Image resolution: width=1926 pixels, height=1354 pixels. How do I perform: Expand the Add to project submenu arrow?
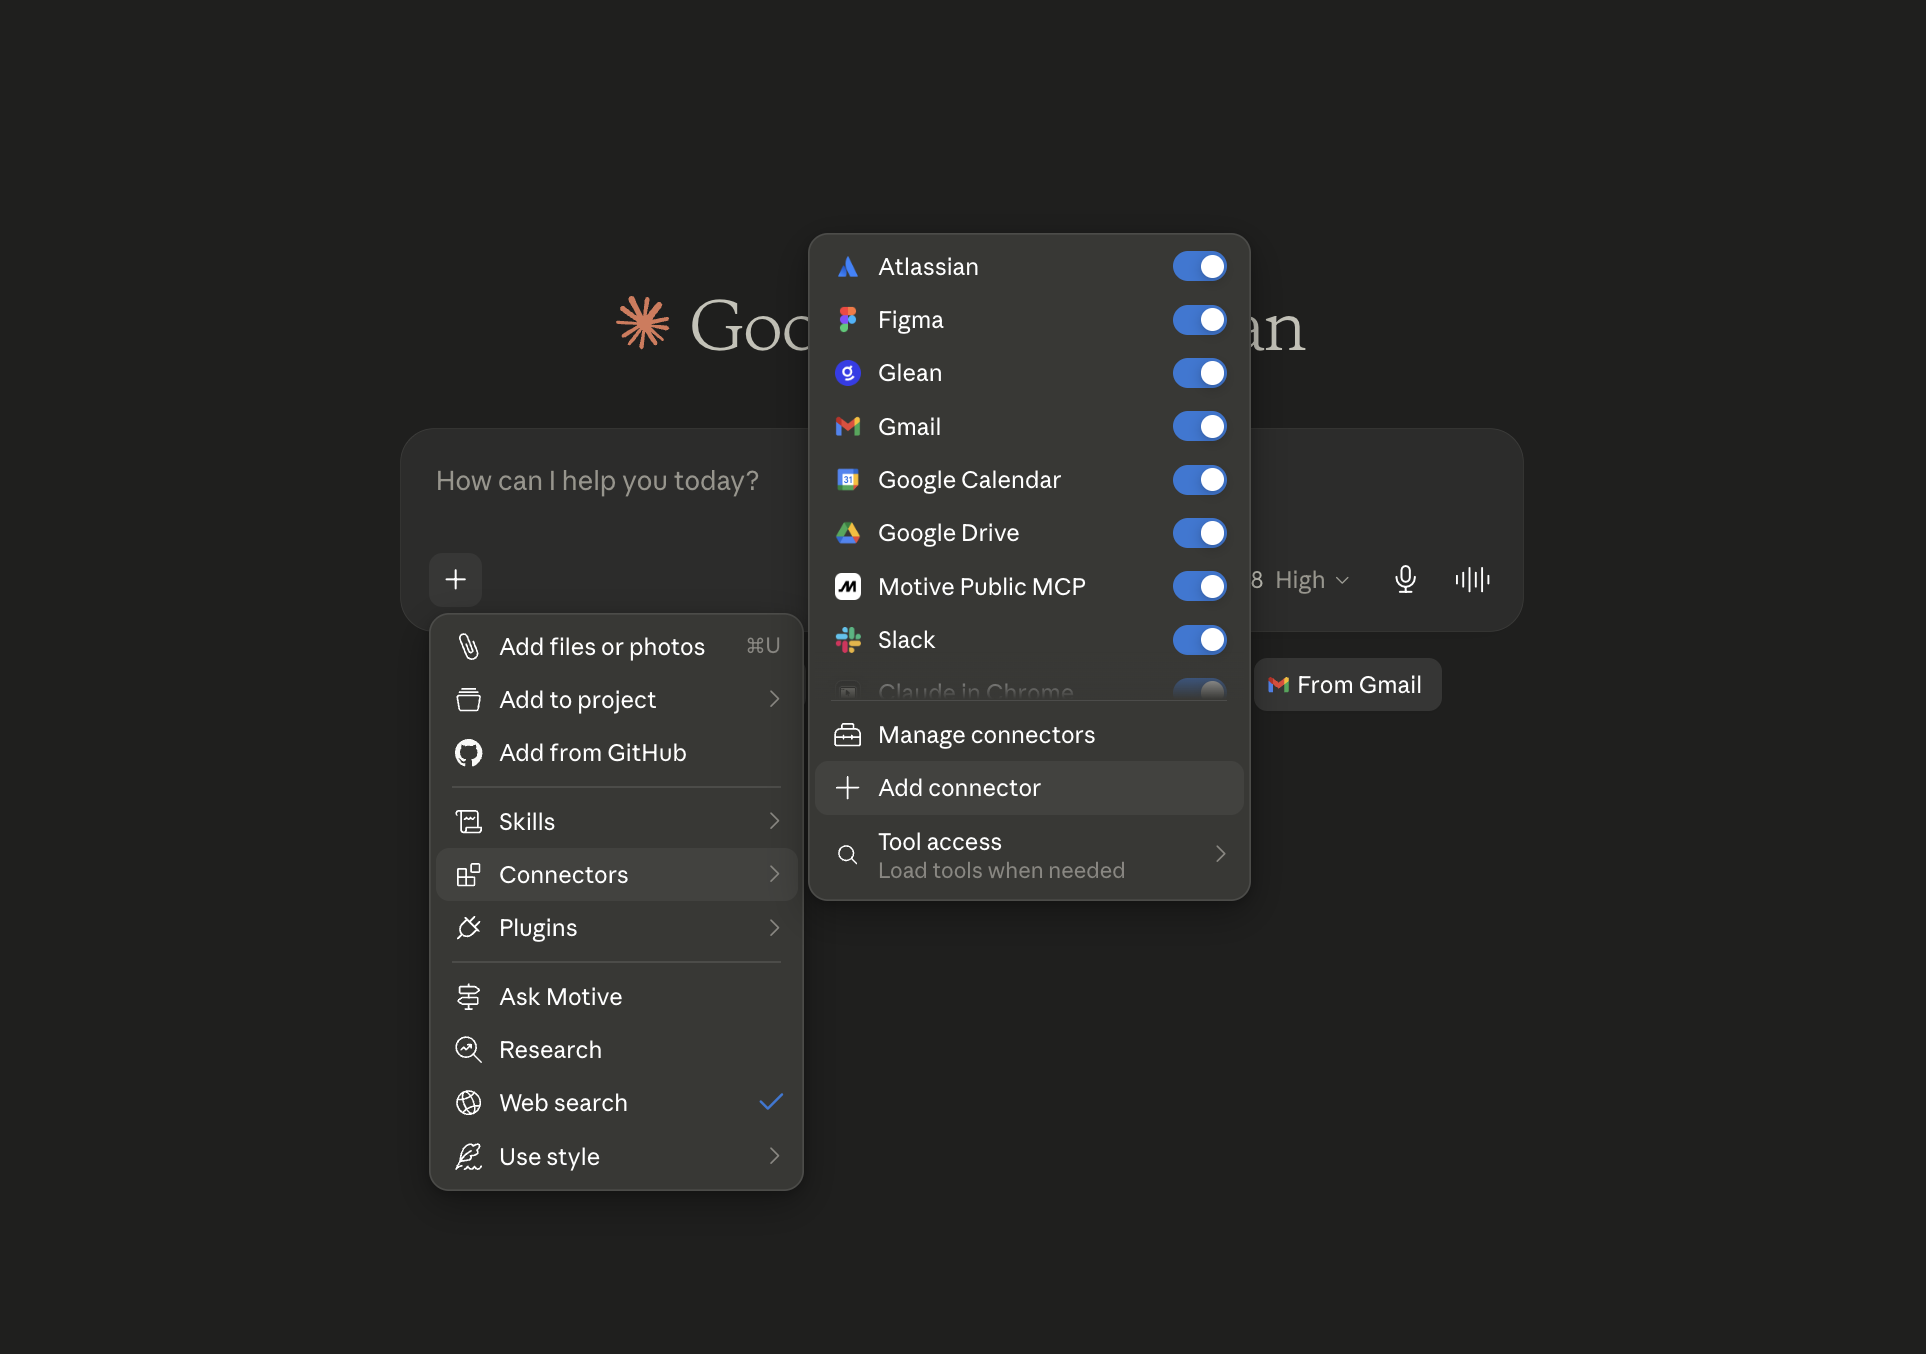coord(774,699)
